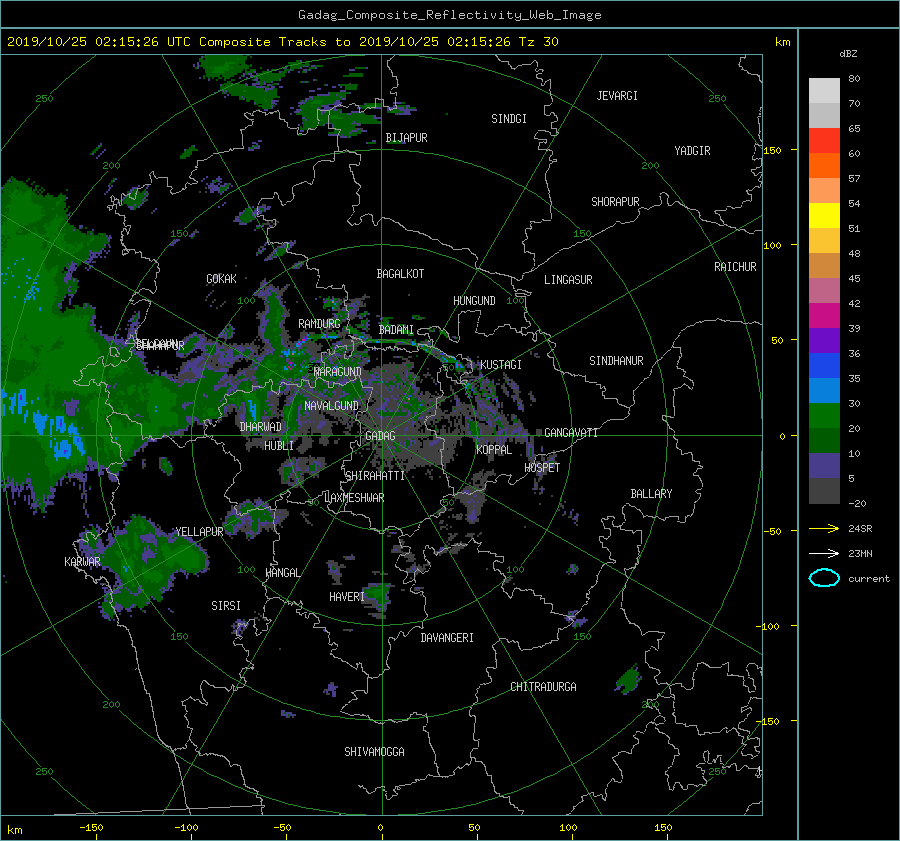Select the 'HUBLI' city label

tap(279, 446)
